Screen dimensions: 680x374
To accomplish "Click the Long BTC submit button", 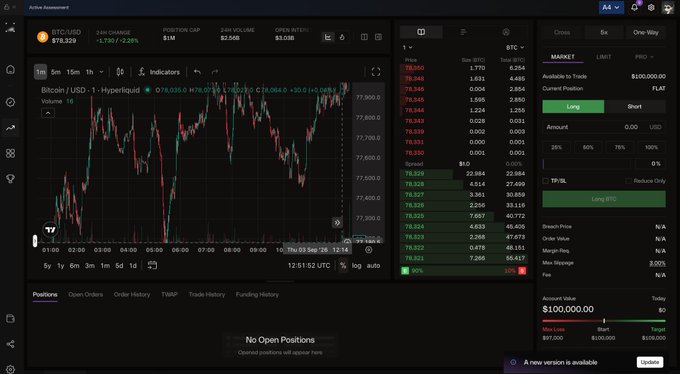I will (604, 199).
